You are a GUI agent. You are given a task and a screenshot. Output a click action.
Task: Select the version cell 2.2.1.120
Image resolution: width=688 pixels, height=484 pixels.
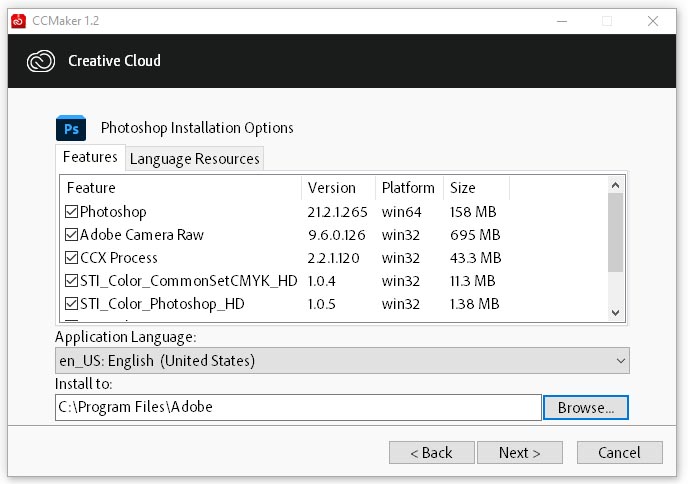[x=333, y=258]
